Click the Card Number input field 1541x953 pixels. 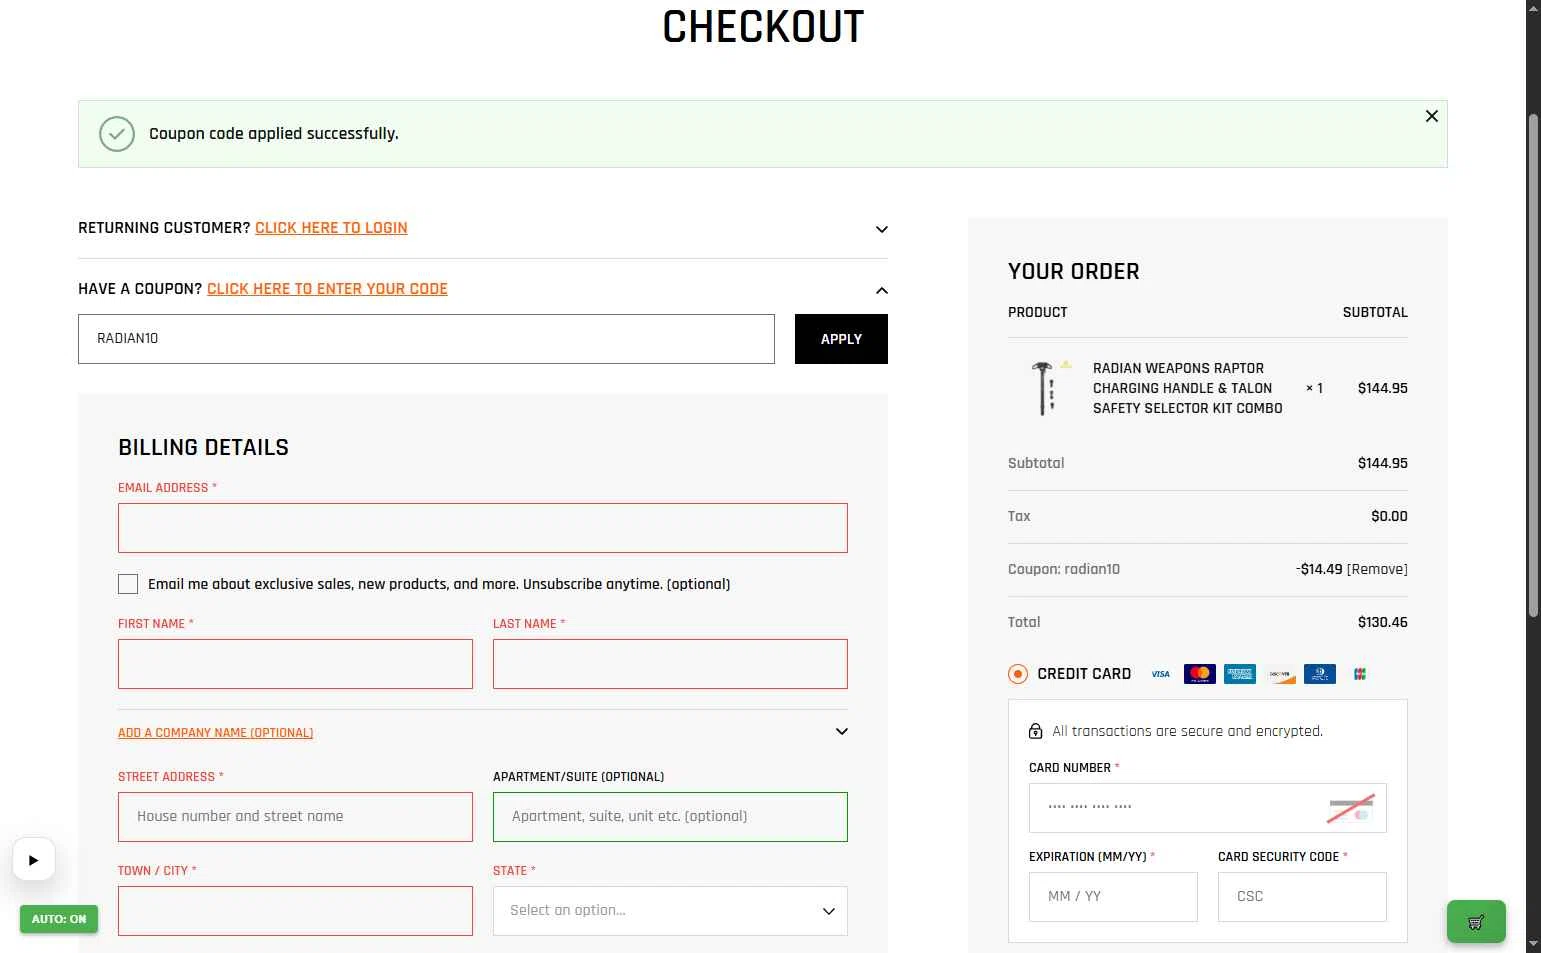1207,808
